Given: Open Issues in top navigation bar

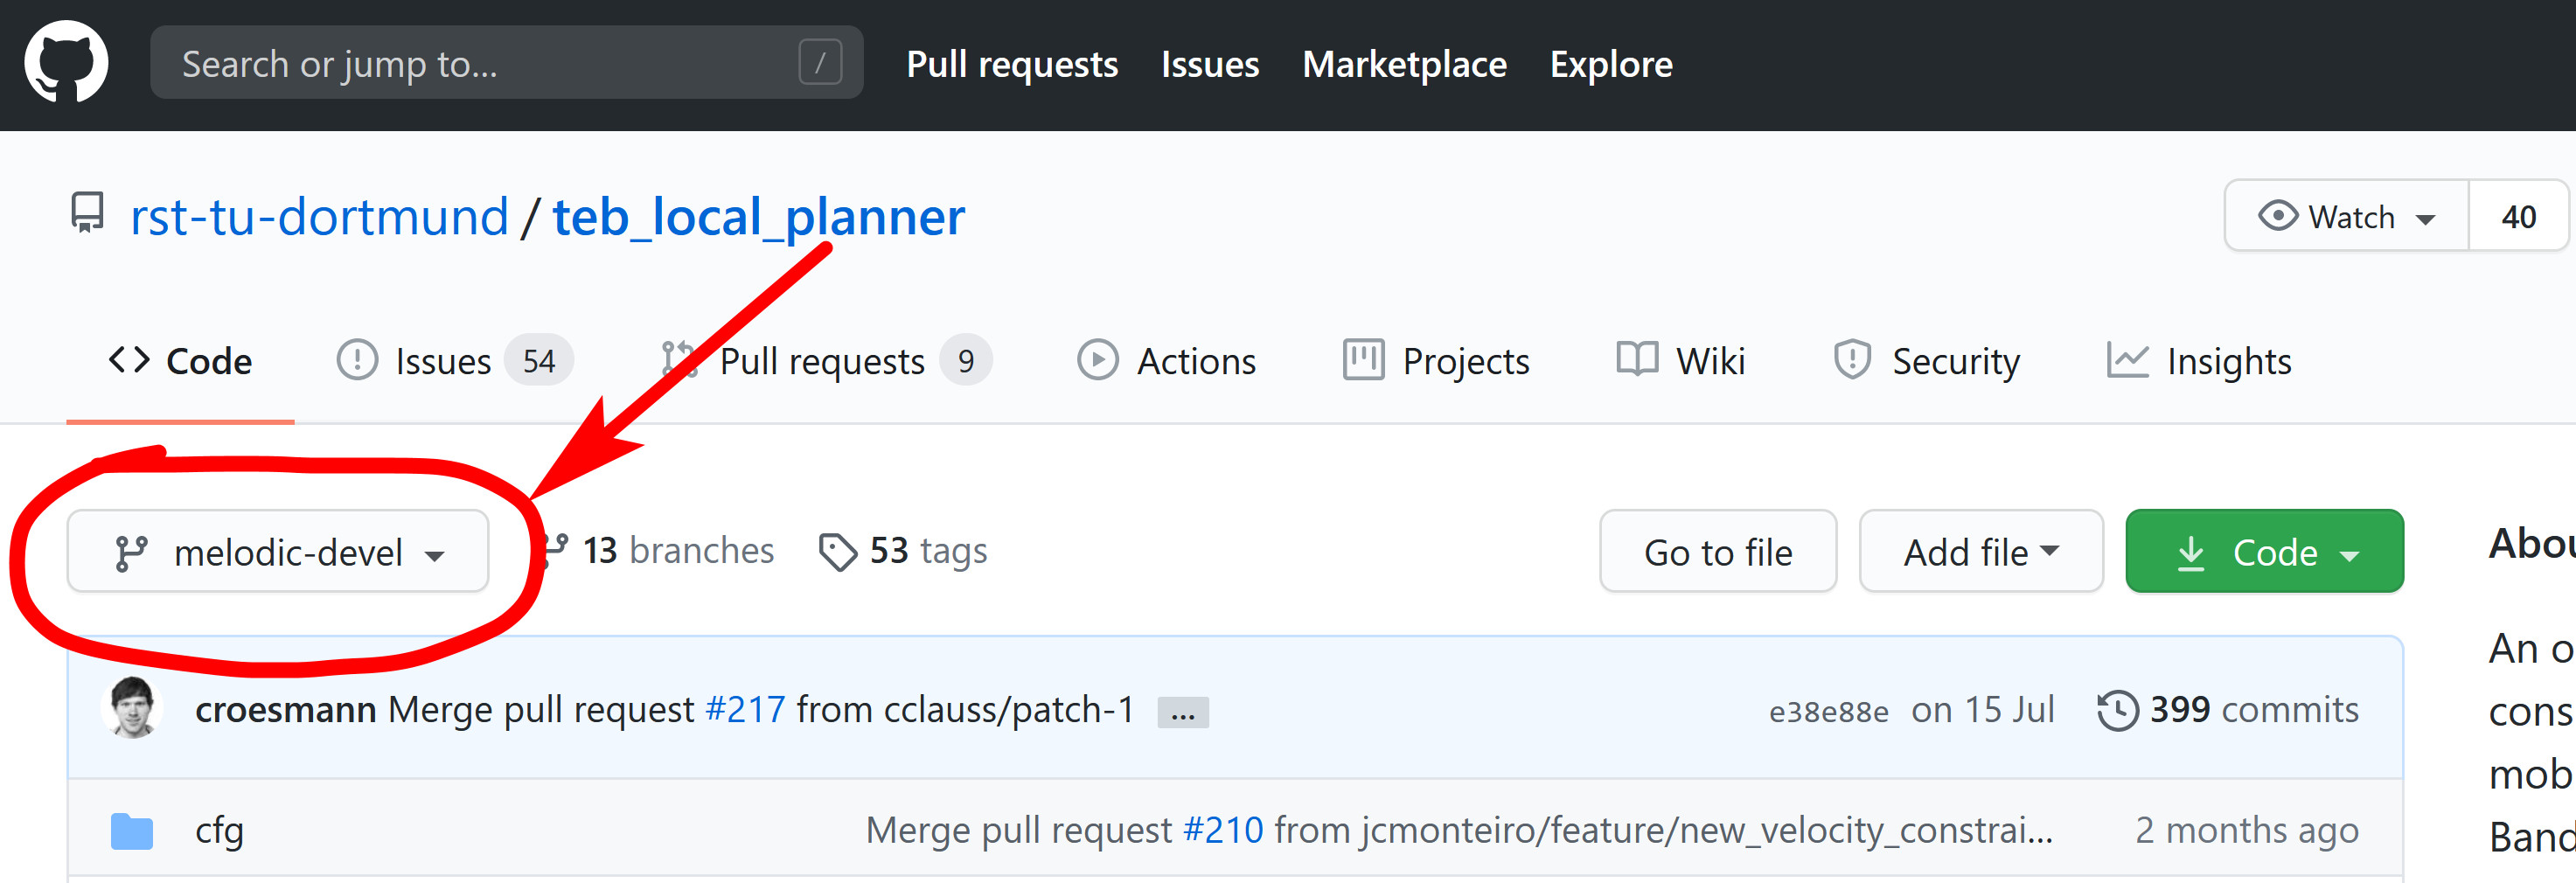Looking at the screenshot, I should tap(1210, 64).
